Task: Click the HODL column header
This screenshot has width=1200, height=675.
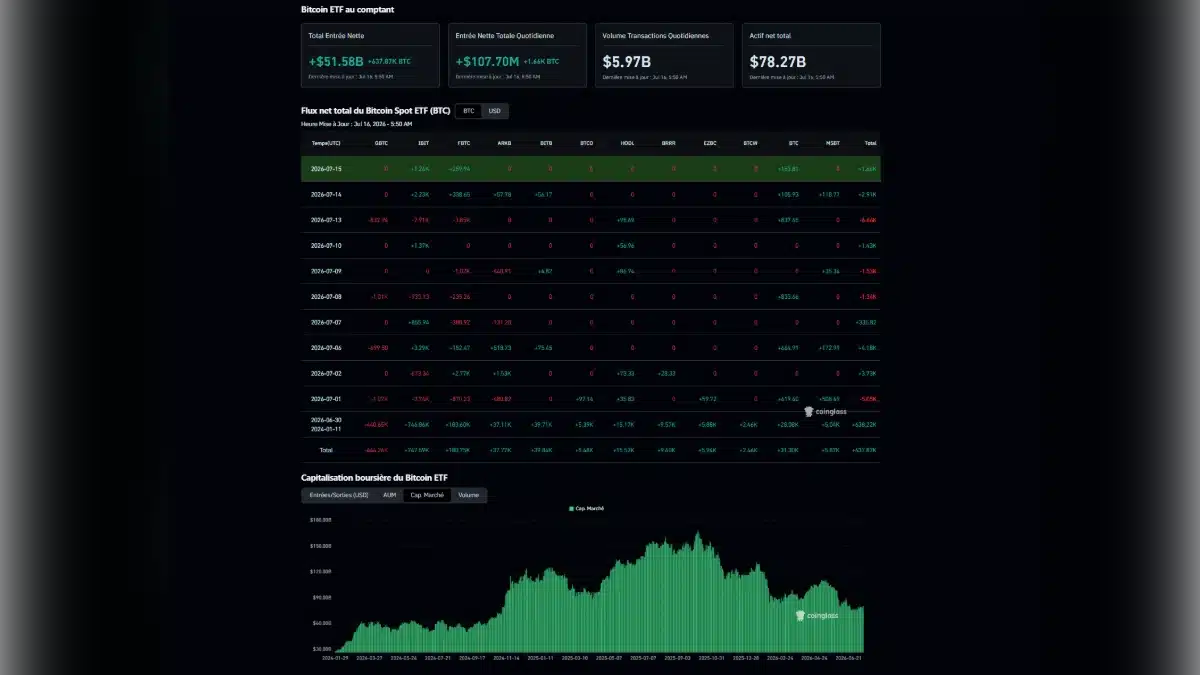Action: point(628,143)
